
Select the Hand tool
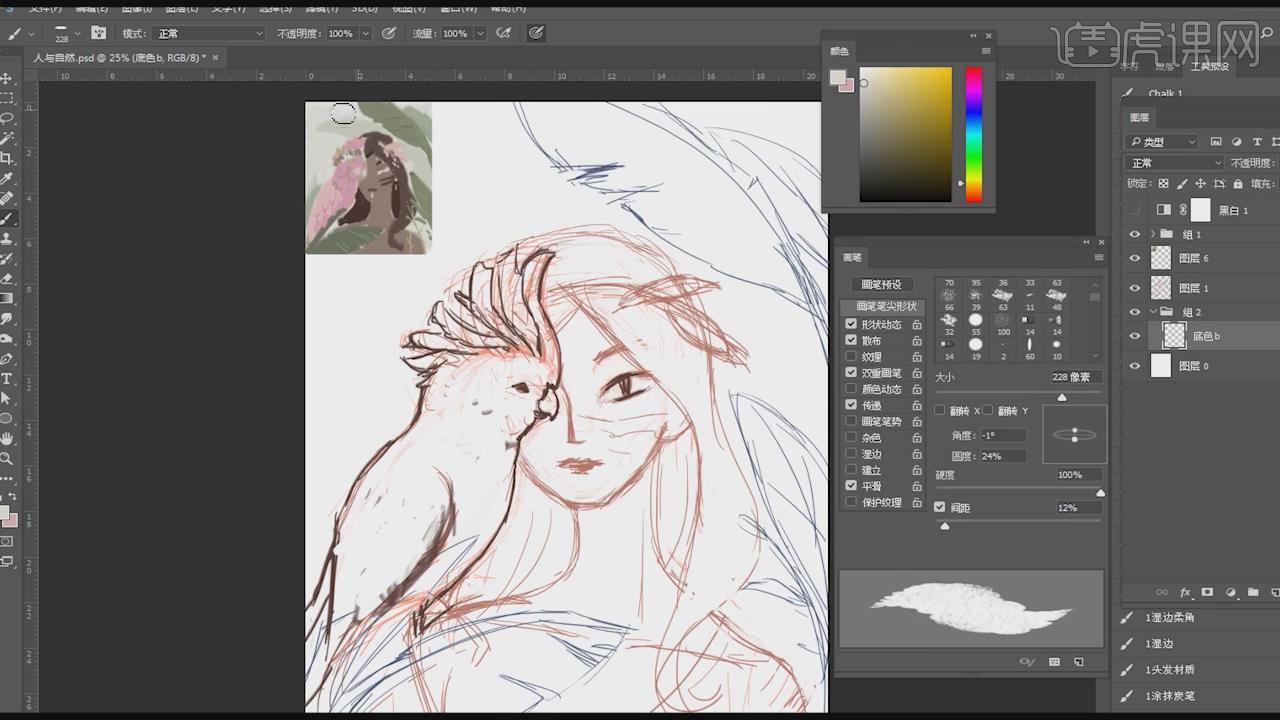7,438
